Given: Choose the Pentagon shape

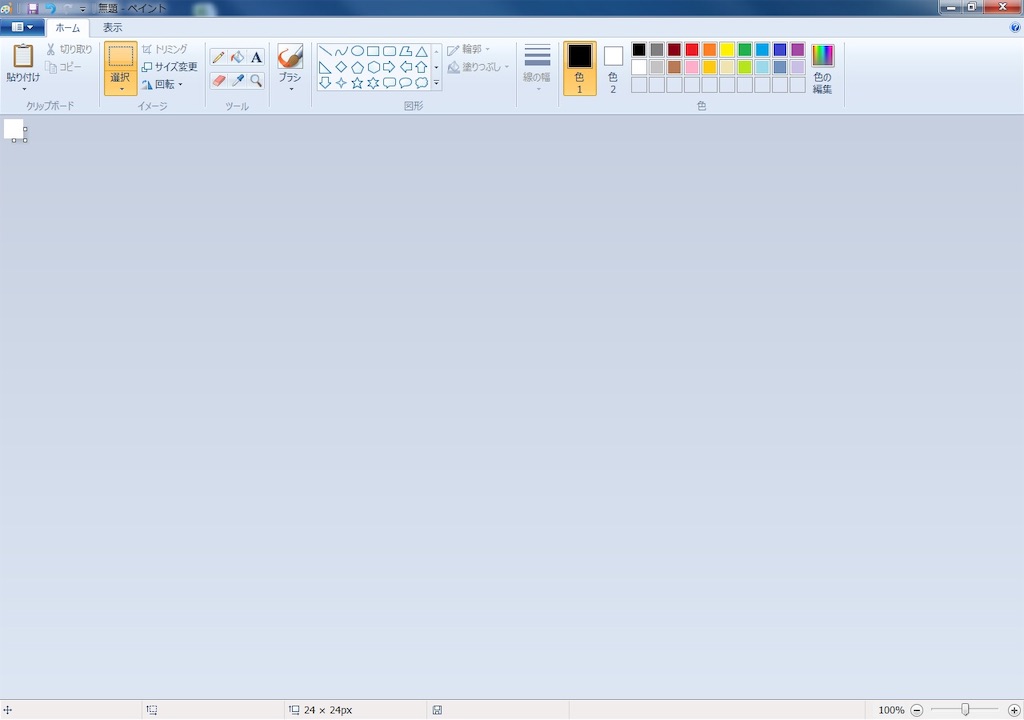Looking at the screenshot, I should (357, 67).
